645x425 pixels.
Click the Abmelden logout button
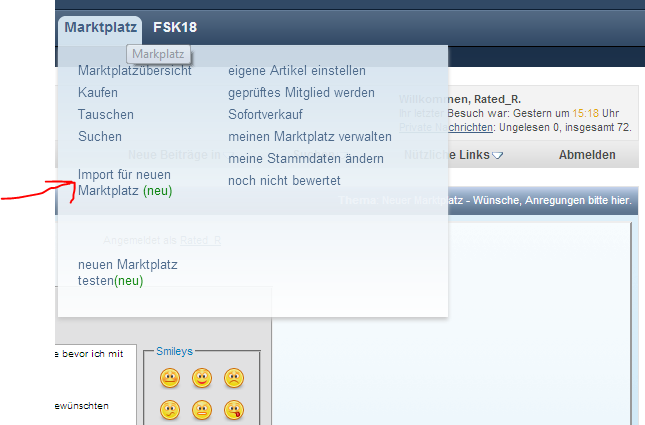[x=587, y=155]
